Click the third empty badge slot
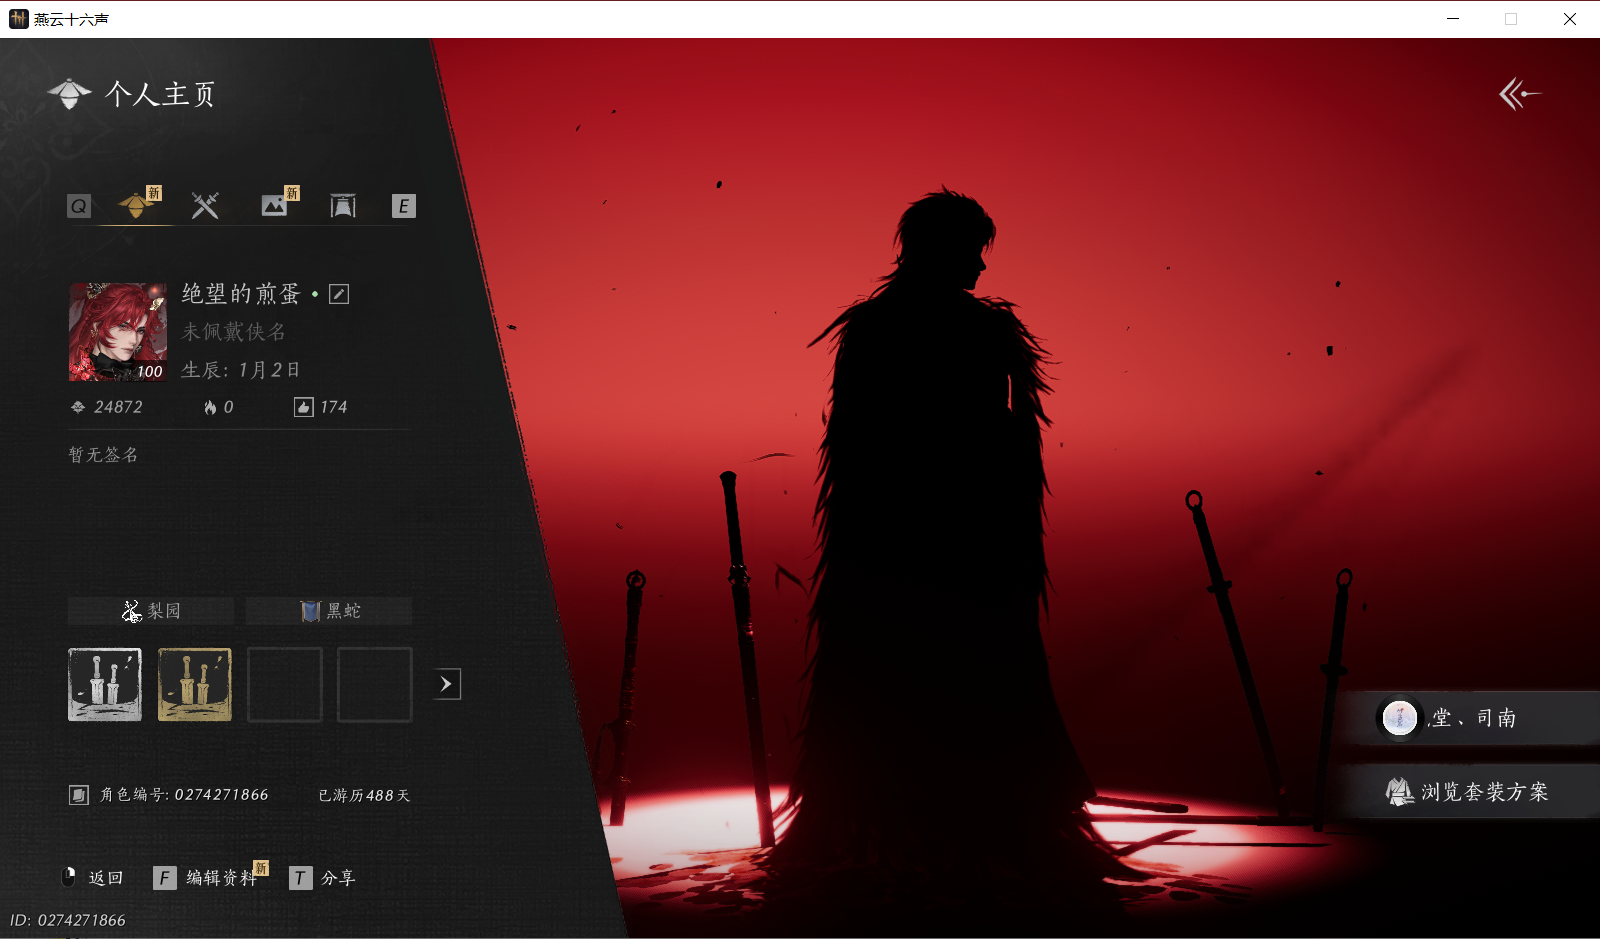 click(x=285, y=685)
